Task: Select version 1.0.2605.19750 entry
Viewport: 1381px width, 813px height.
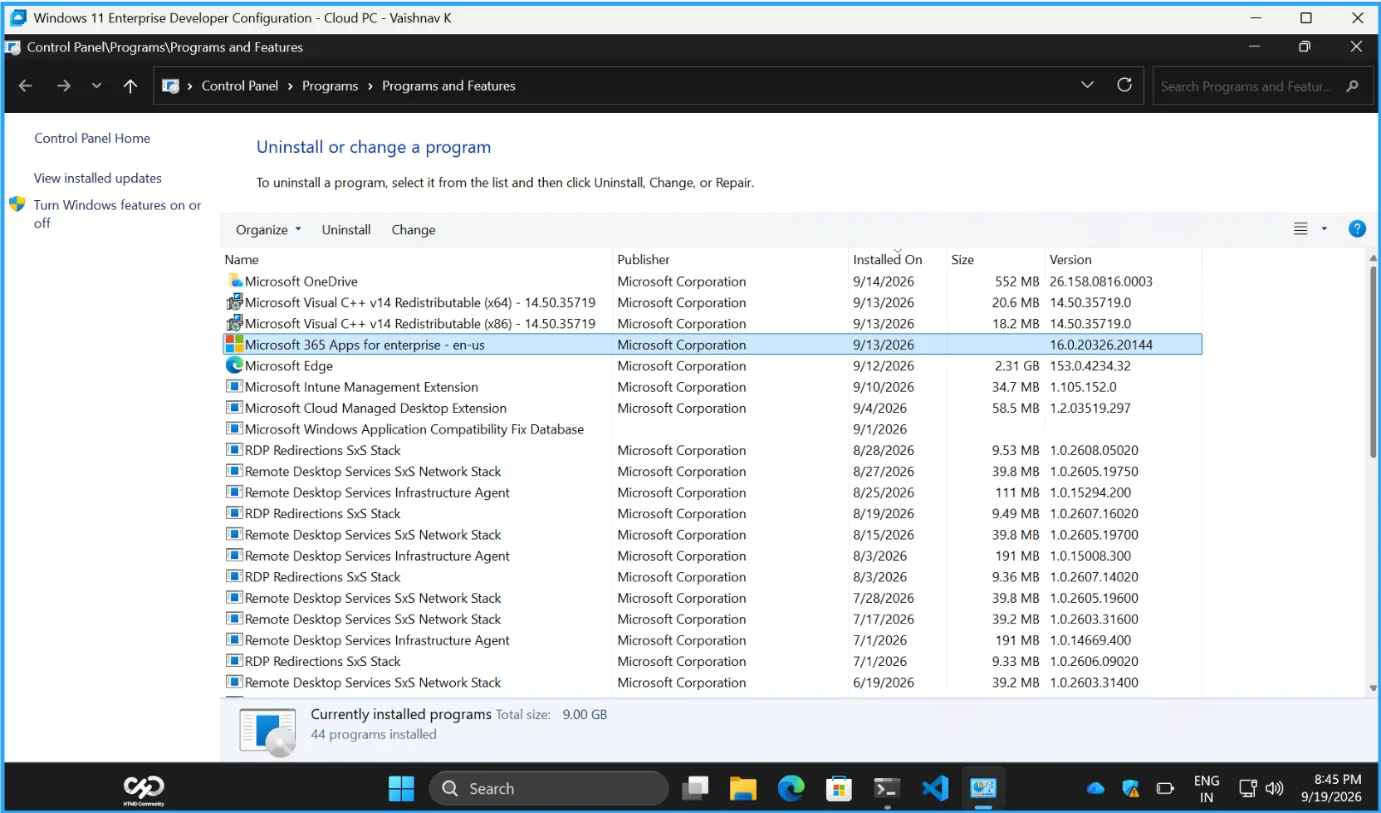Action: coord(712,471)
